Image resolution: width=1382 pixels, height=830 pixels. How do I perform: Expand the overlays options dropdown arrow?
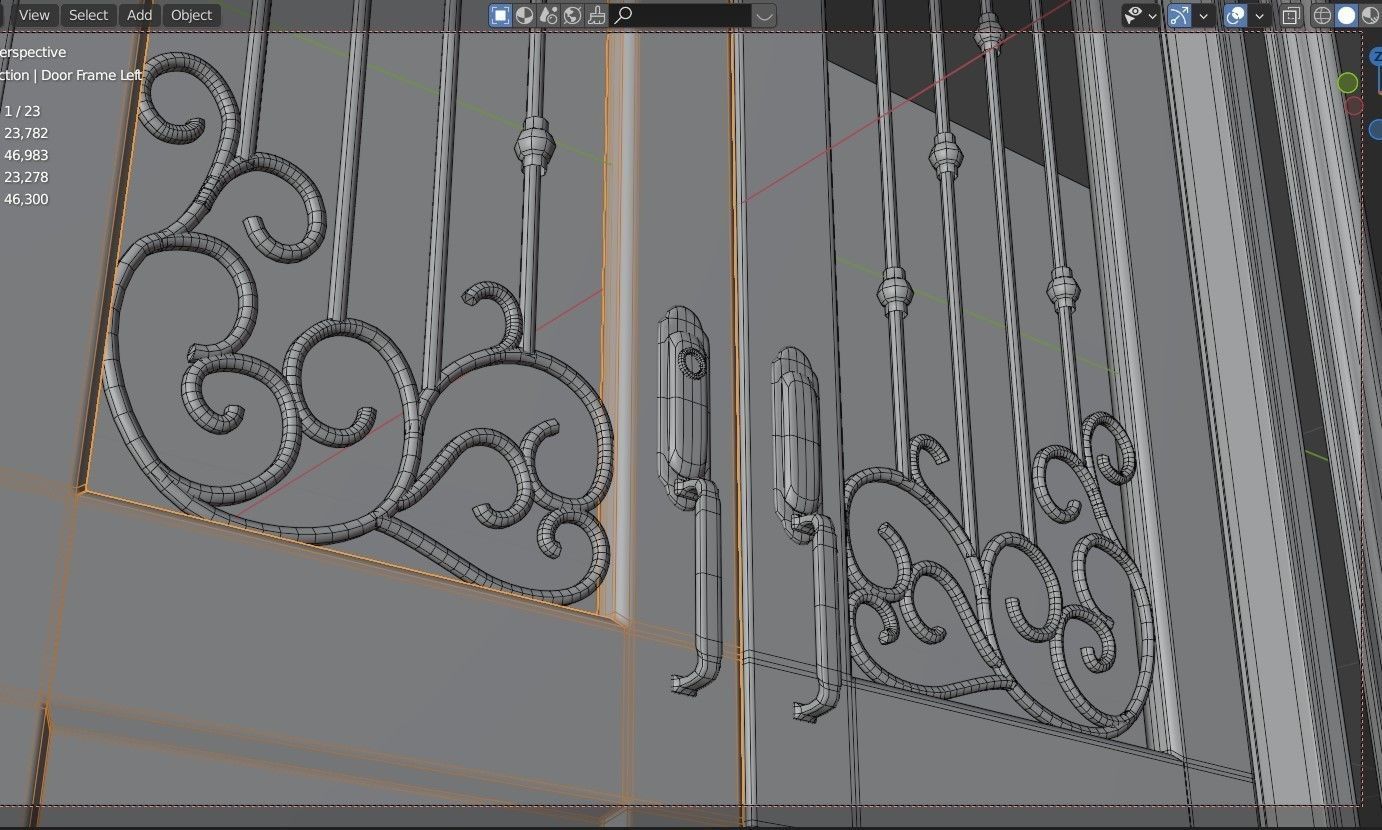tap(1259, 15)
